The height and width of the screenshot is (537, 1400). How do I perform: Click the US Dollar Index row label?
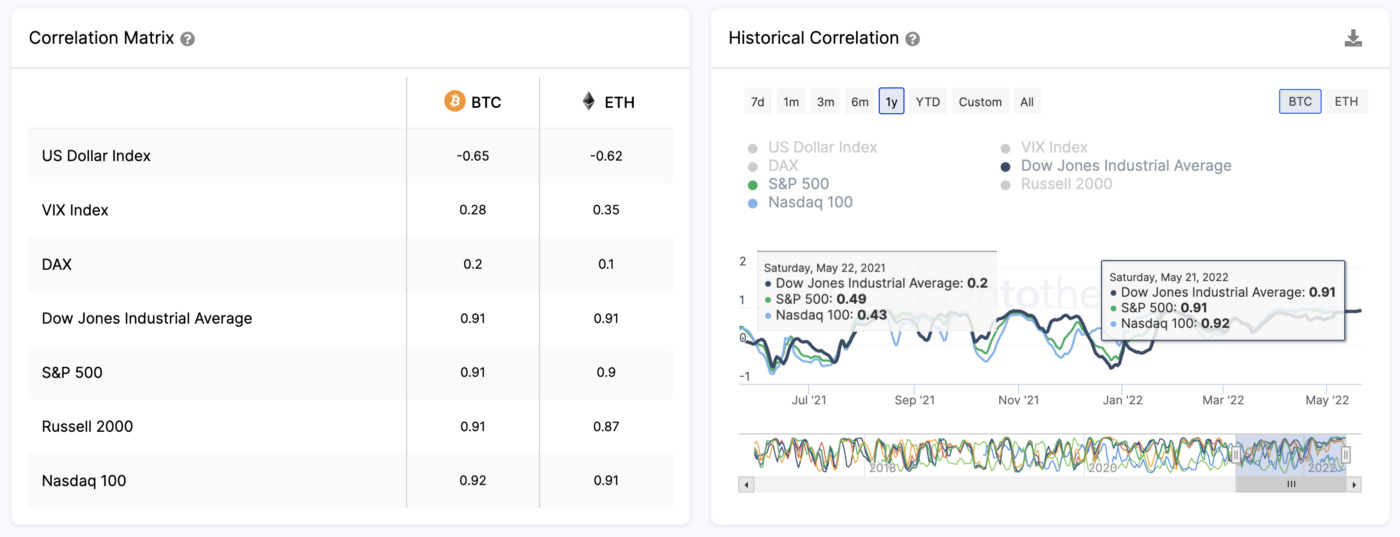click(x=96, y=156)
